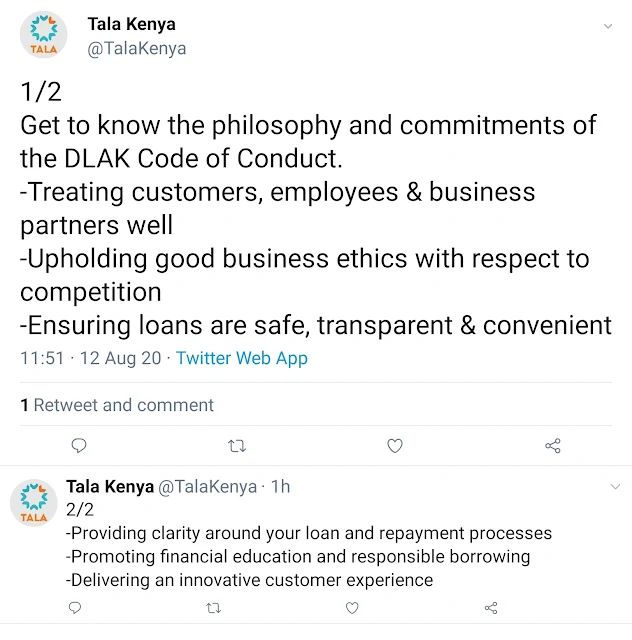The image size is (632, 640).
Task: Reply to the 2/2 tweet
Action: point(75,608)
